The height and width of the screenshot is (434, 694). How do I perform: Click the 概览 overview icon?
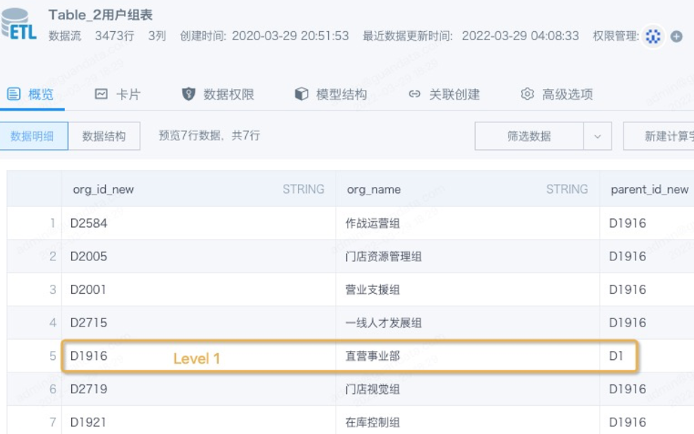(x=14, y=94)
